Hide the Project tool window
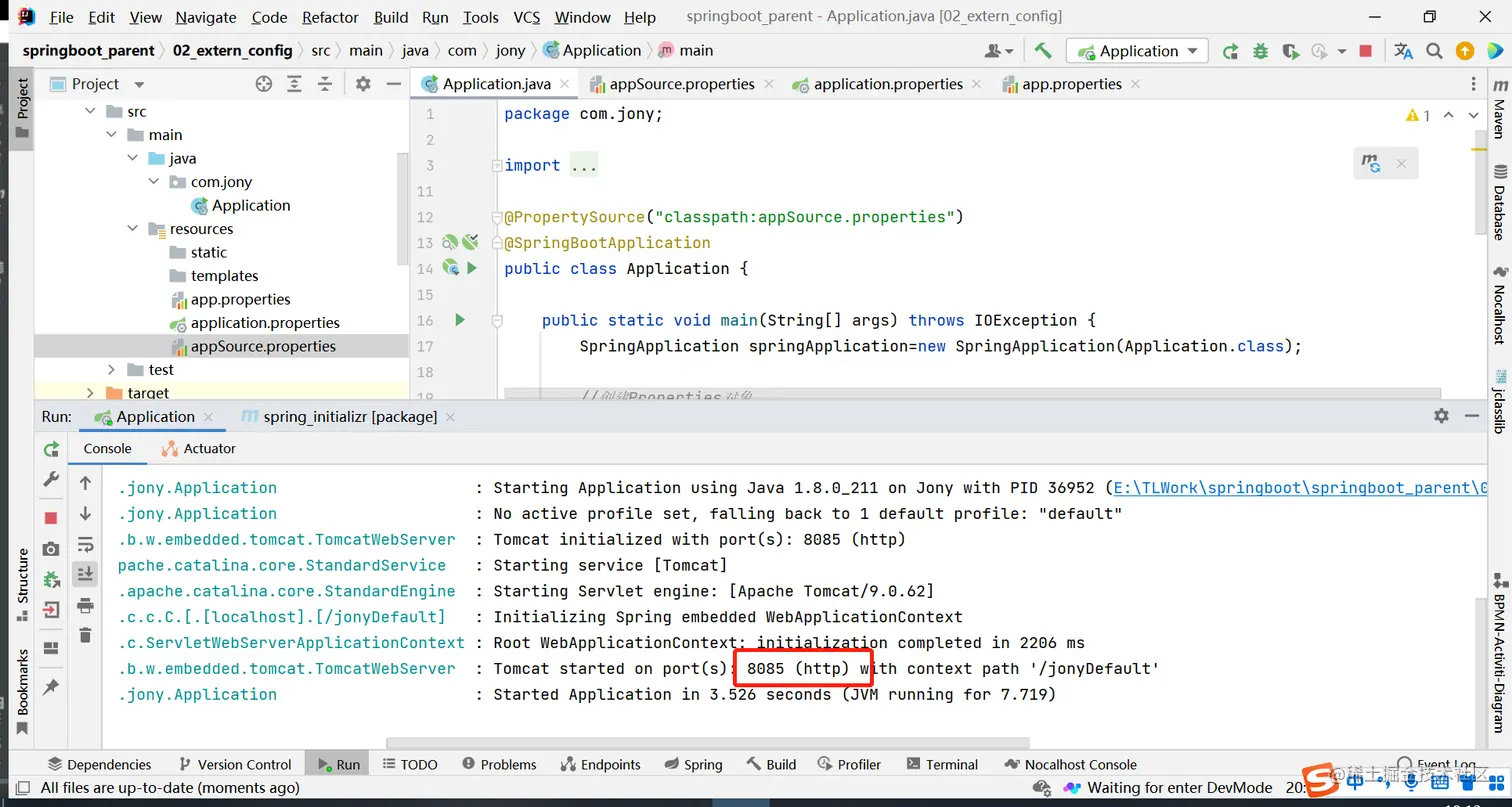 coord(392,84)
